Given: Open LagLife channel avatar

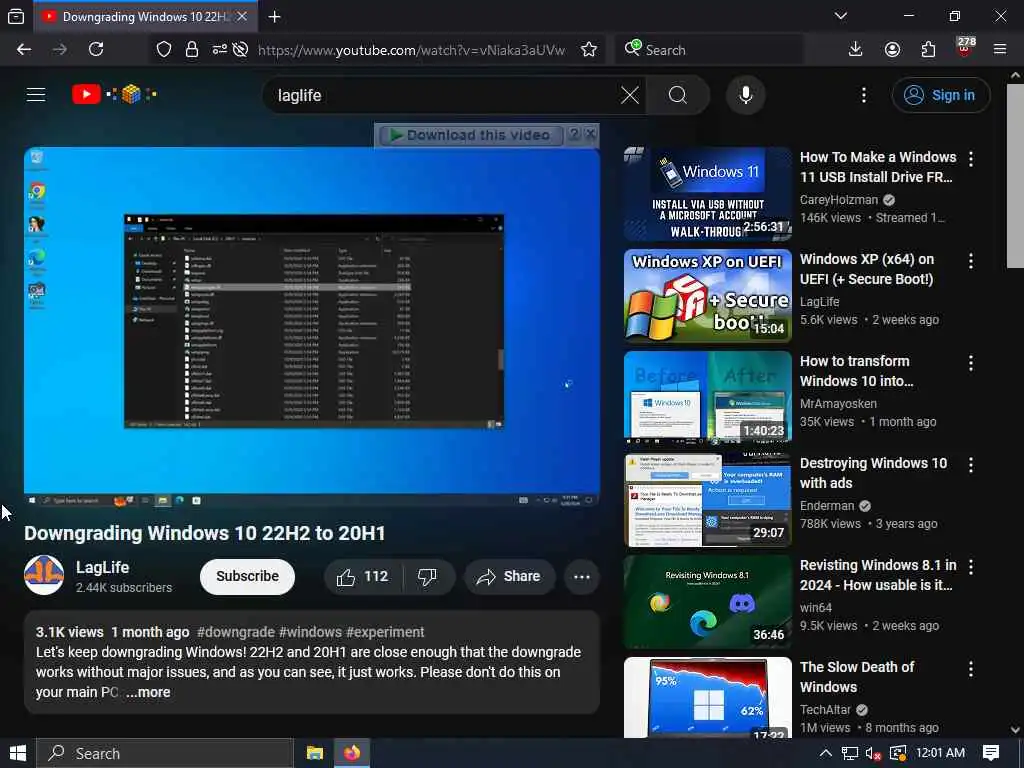Looking at the screenshot, I should [44, 575].
